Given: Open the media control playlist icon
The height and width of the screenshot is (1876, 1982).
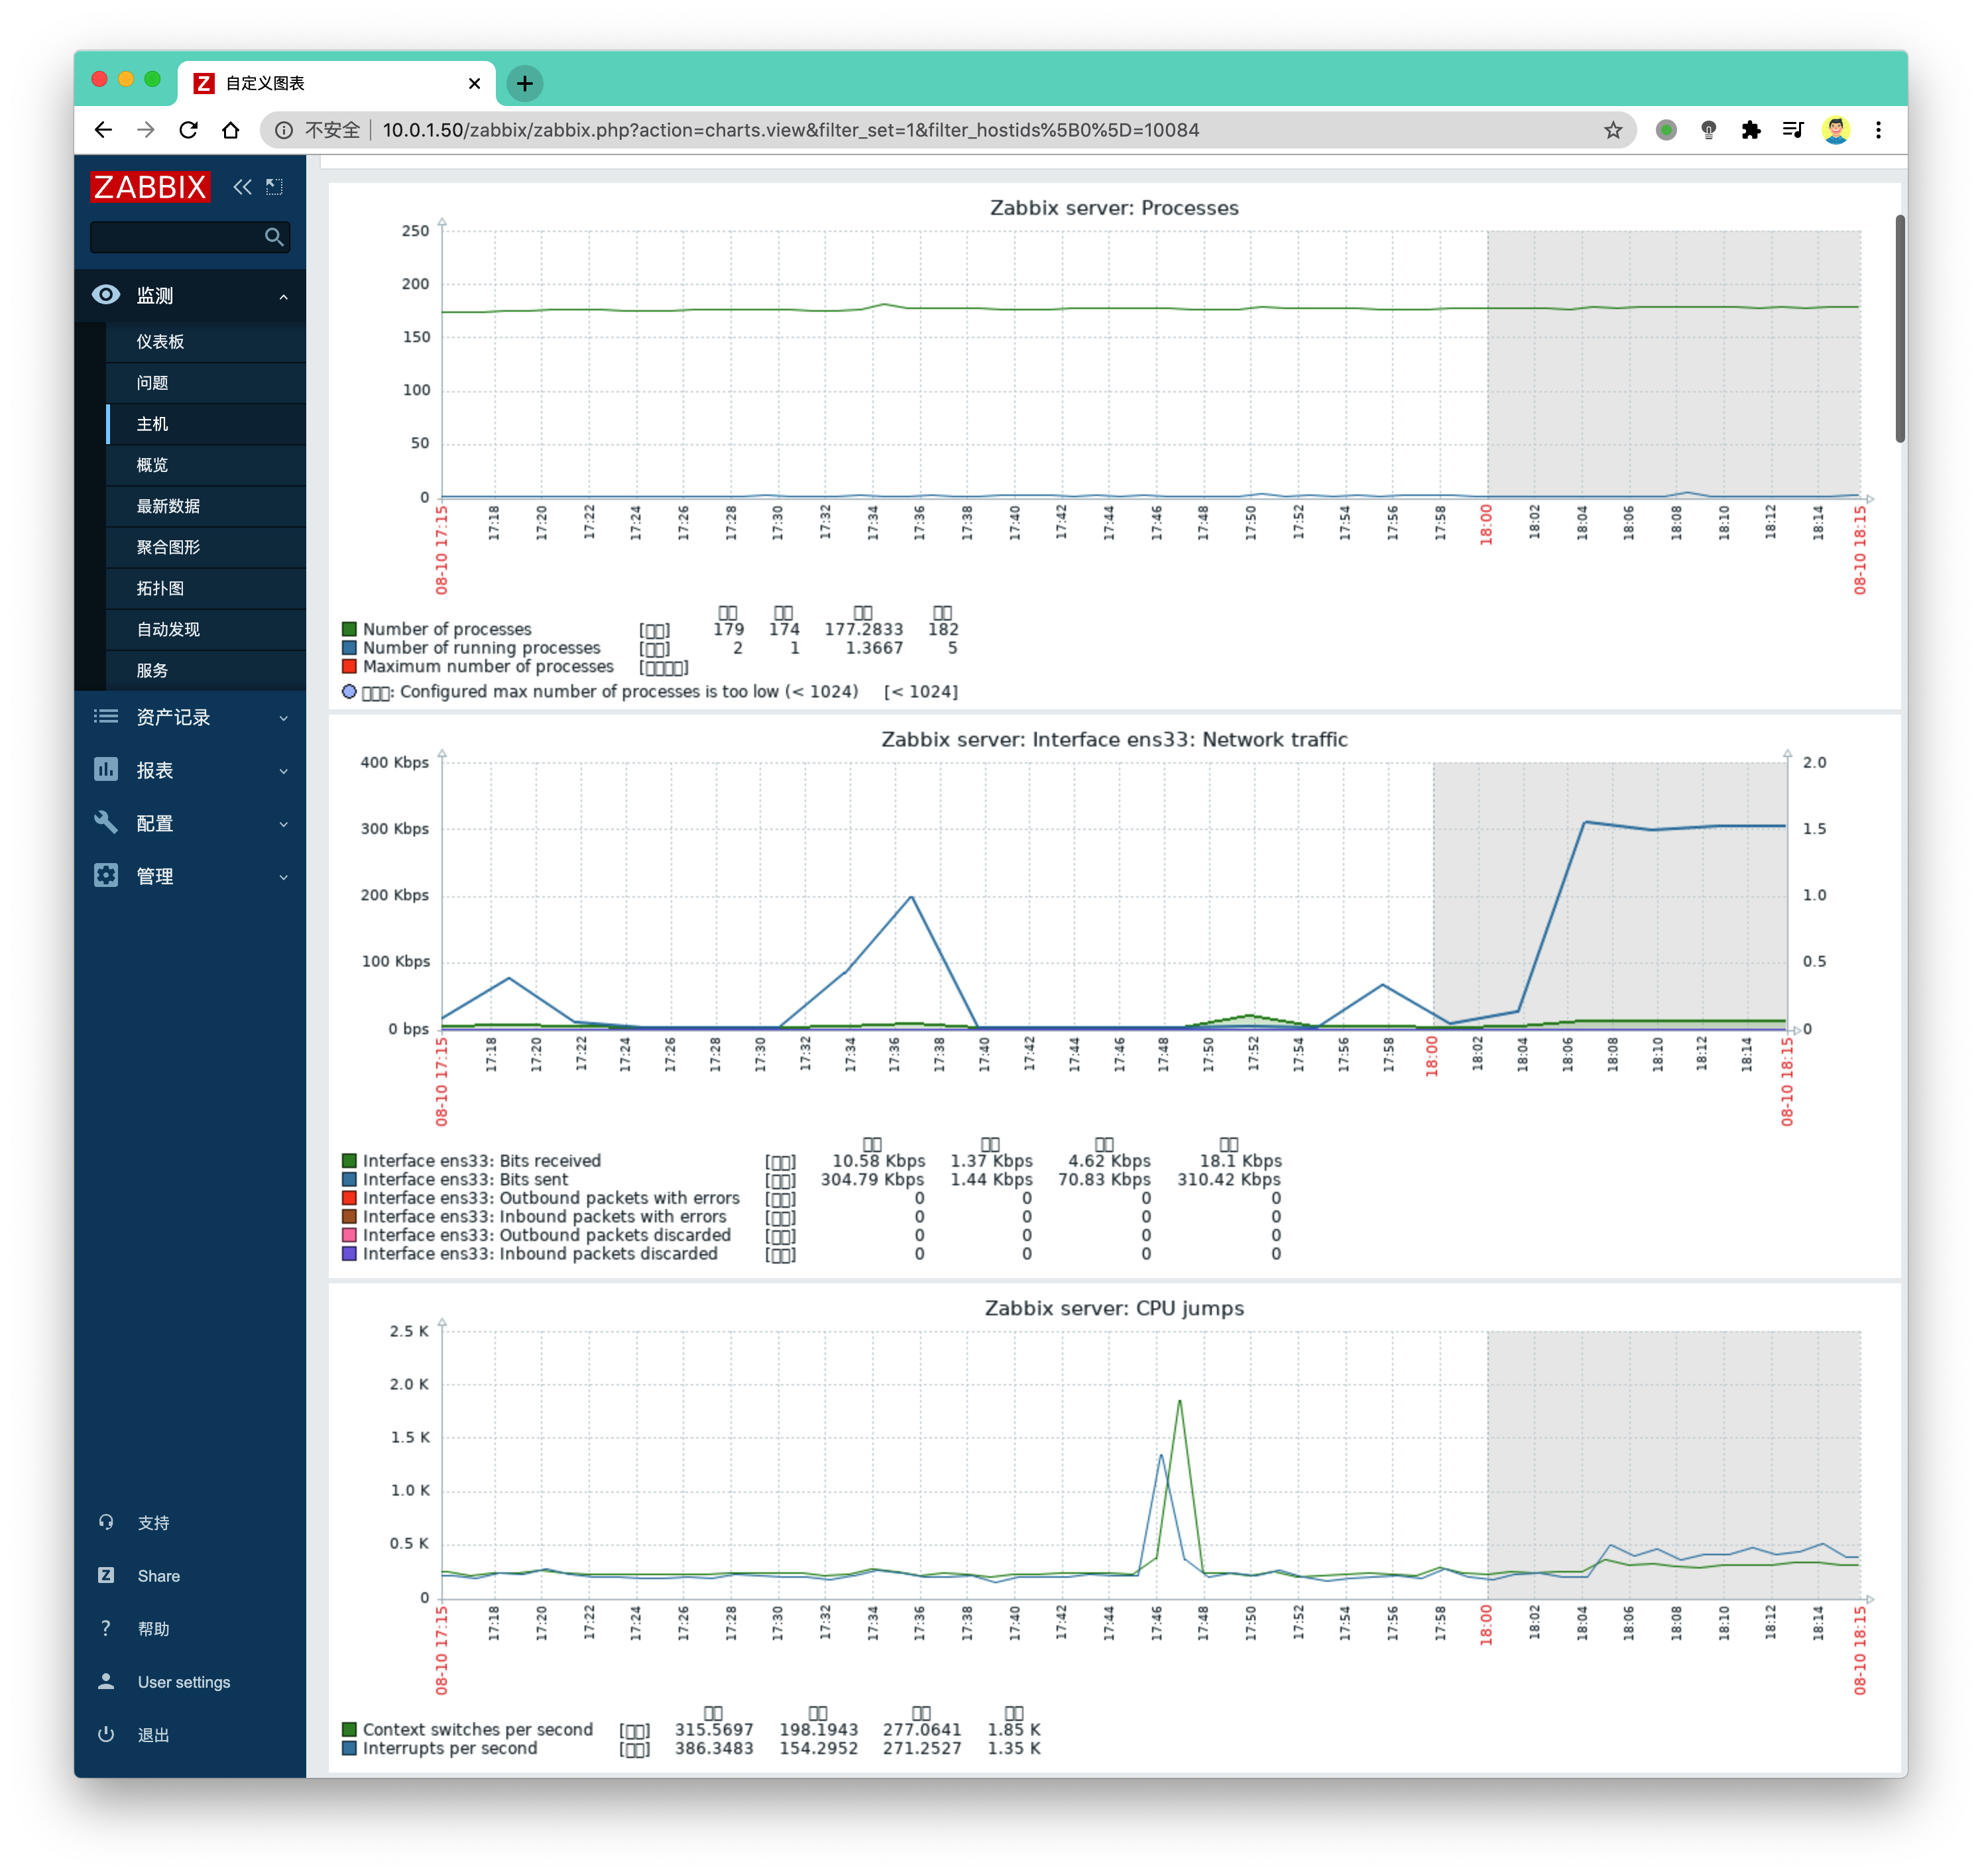Looking at the screenshot, I should [x=1792, y=130].
